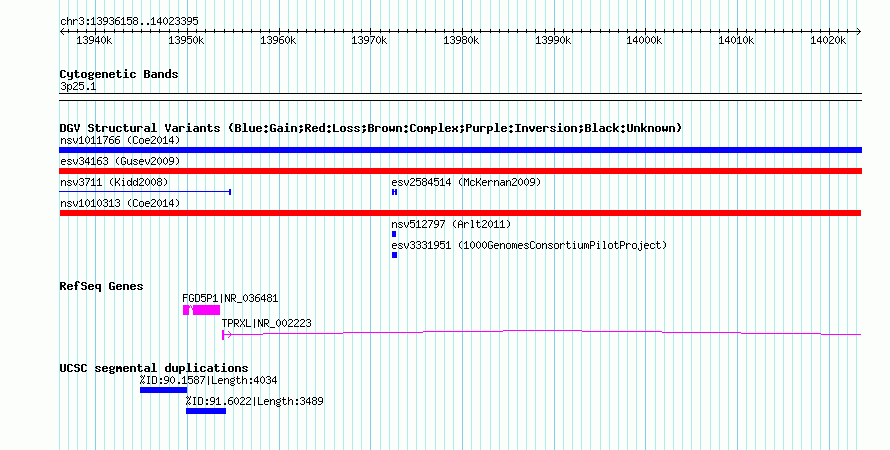This screenshot has height=450, width=890.
Task: Click the 13950k ruler tick label
Action: (186, 40)
